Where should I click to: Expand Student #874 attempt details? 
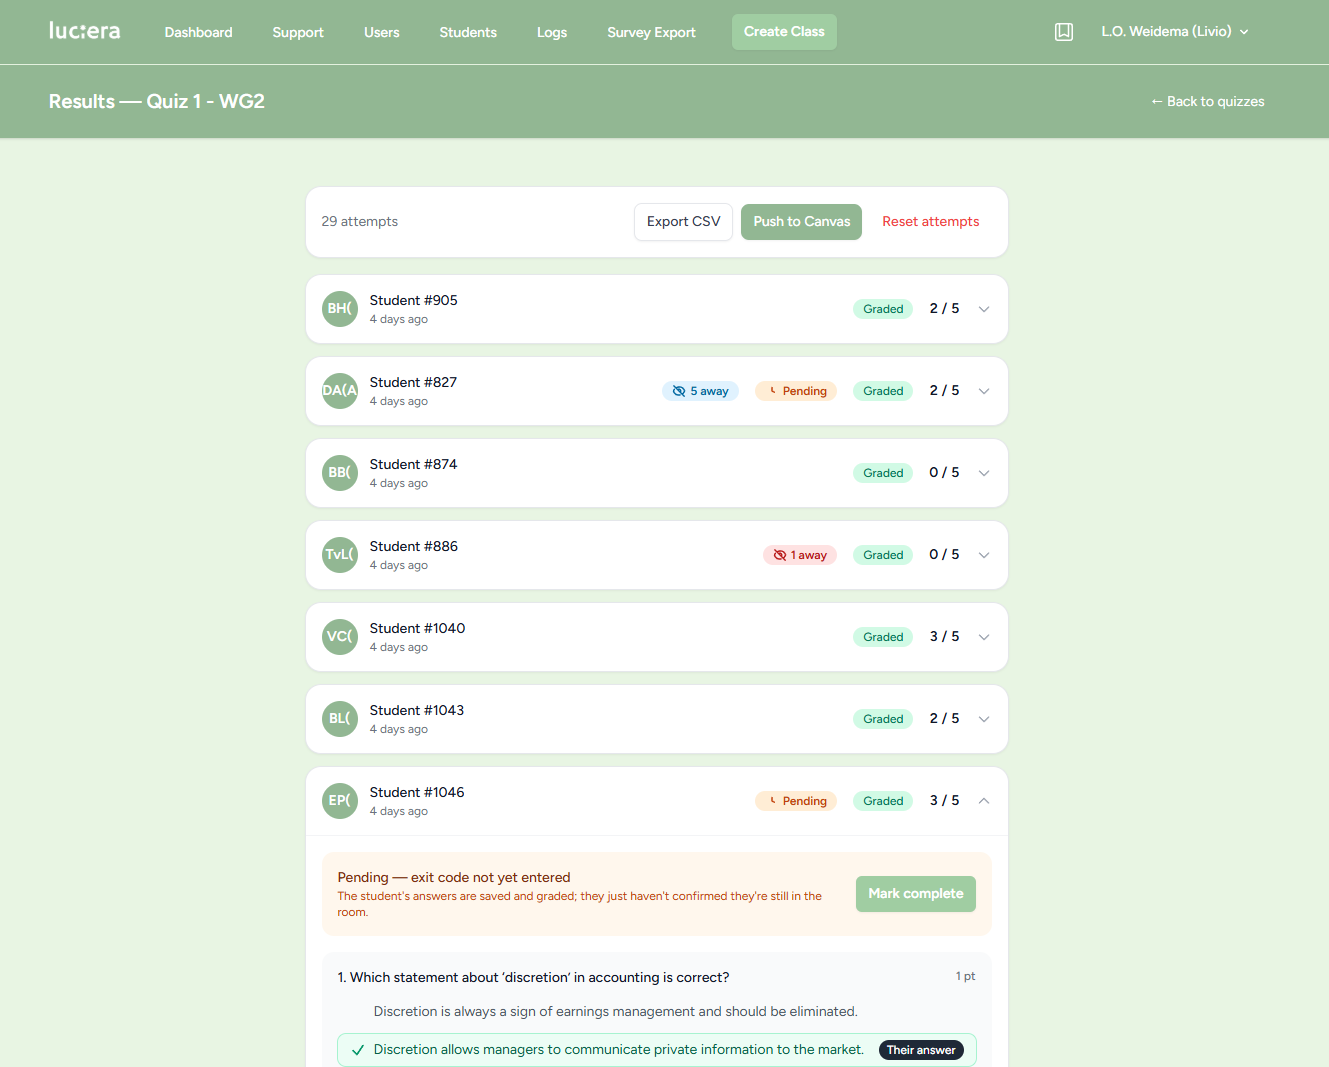point(984,473)
